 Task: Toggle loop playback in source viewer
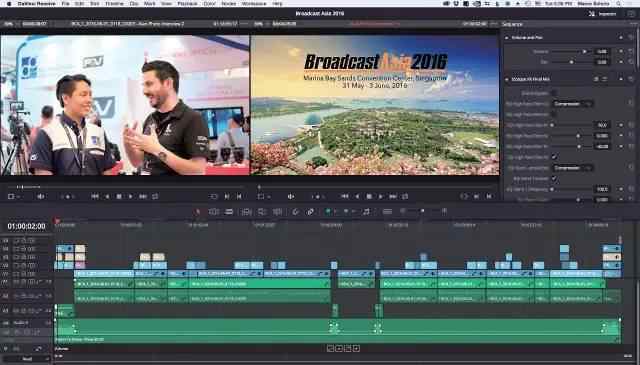[155, 197]
